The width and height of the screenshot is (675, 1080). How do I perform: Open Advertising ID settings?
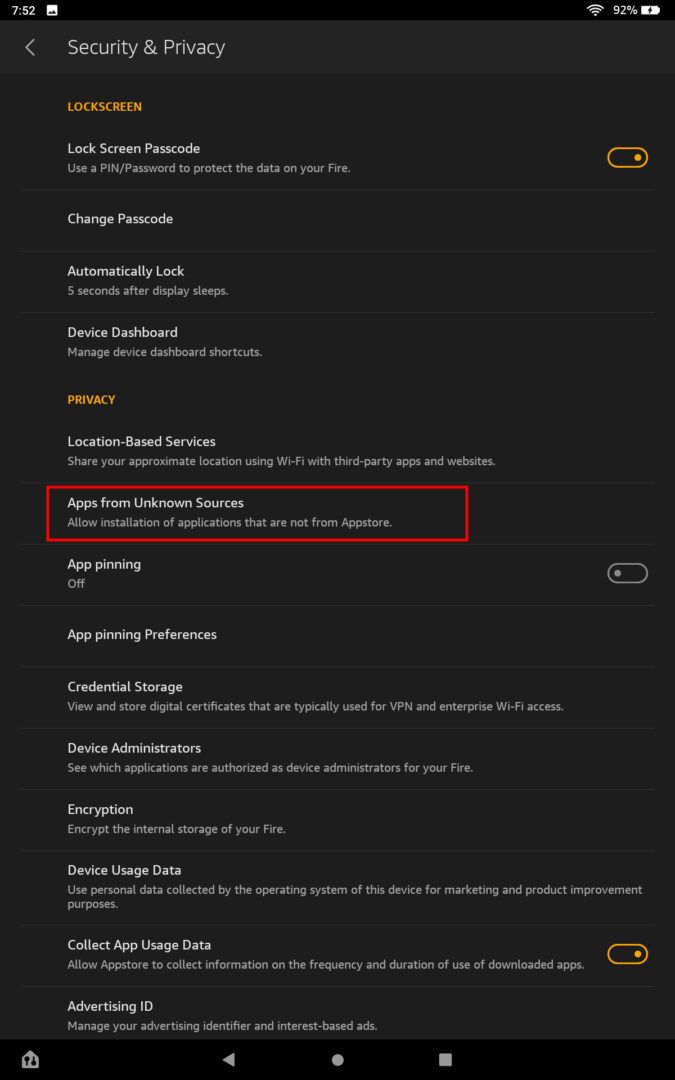[110, 1015]
